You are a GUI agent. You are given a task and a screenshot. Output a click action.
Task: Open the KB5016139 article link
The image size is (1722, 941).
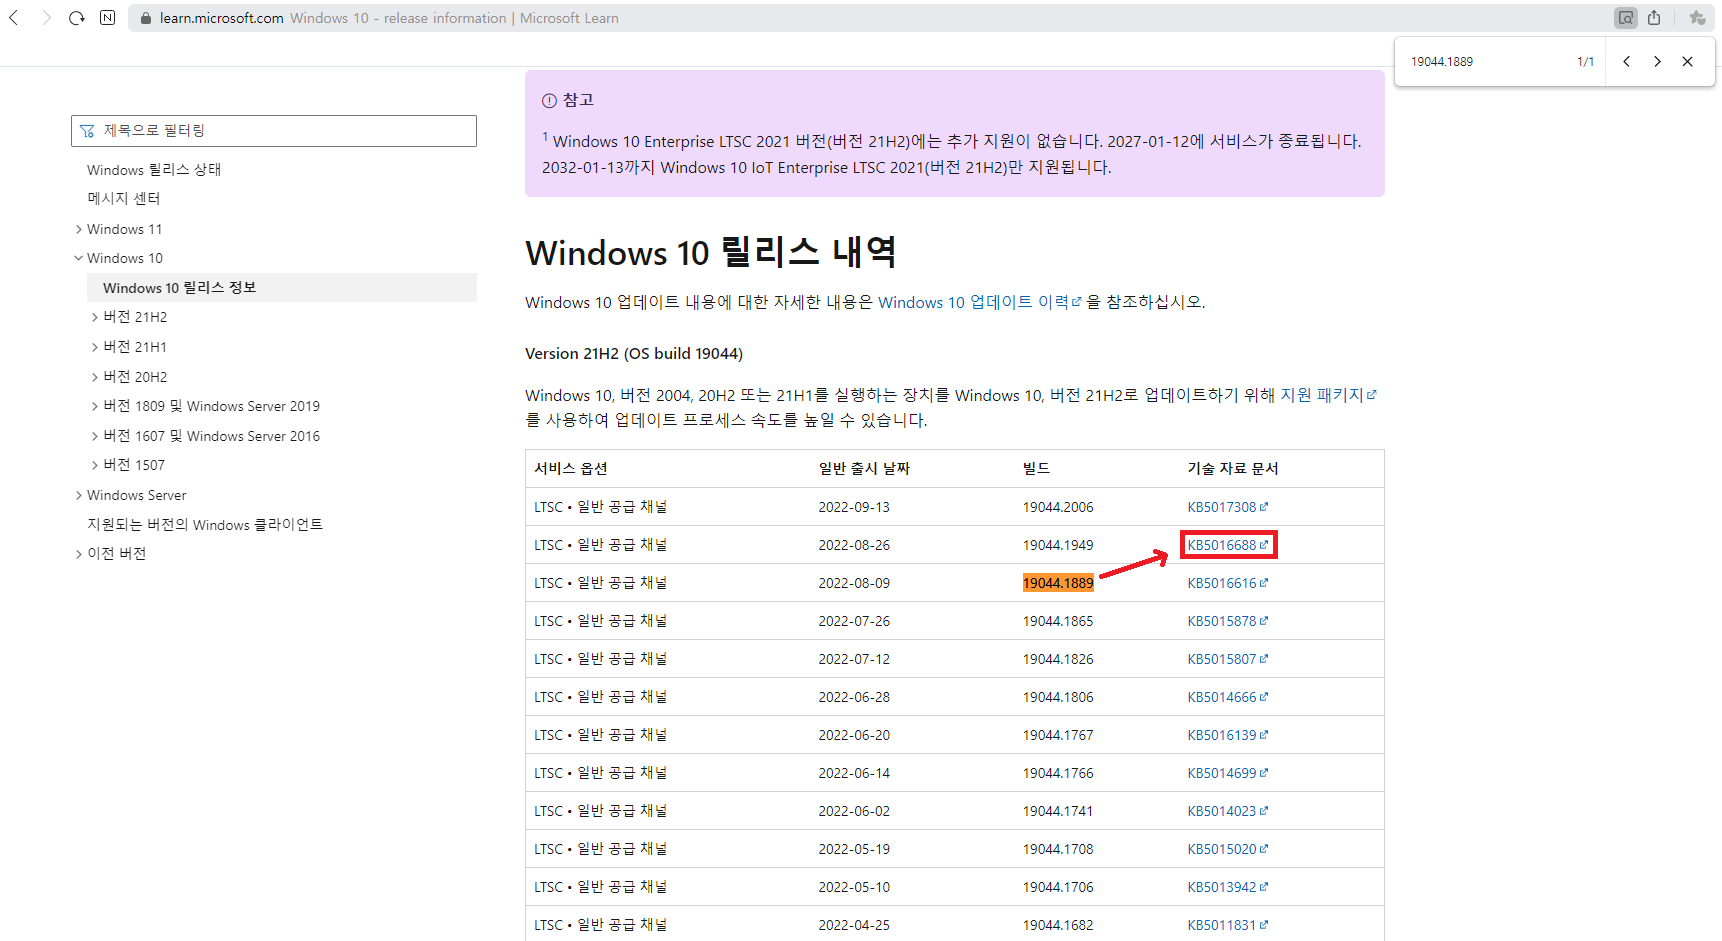1227,735
